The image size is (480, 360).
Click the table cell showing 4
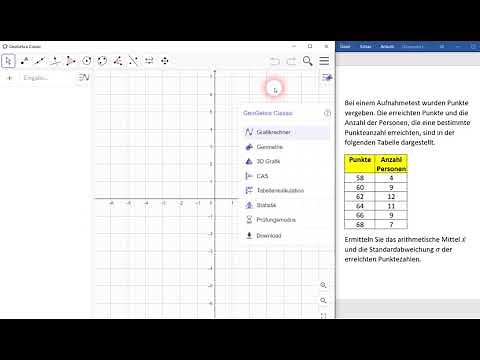point(391,178)
